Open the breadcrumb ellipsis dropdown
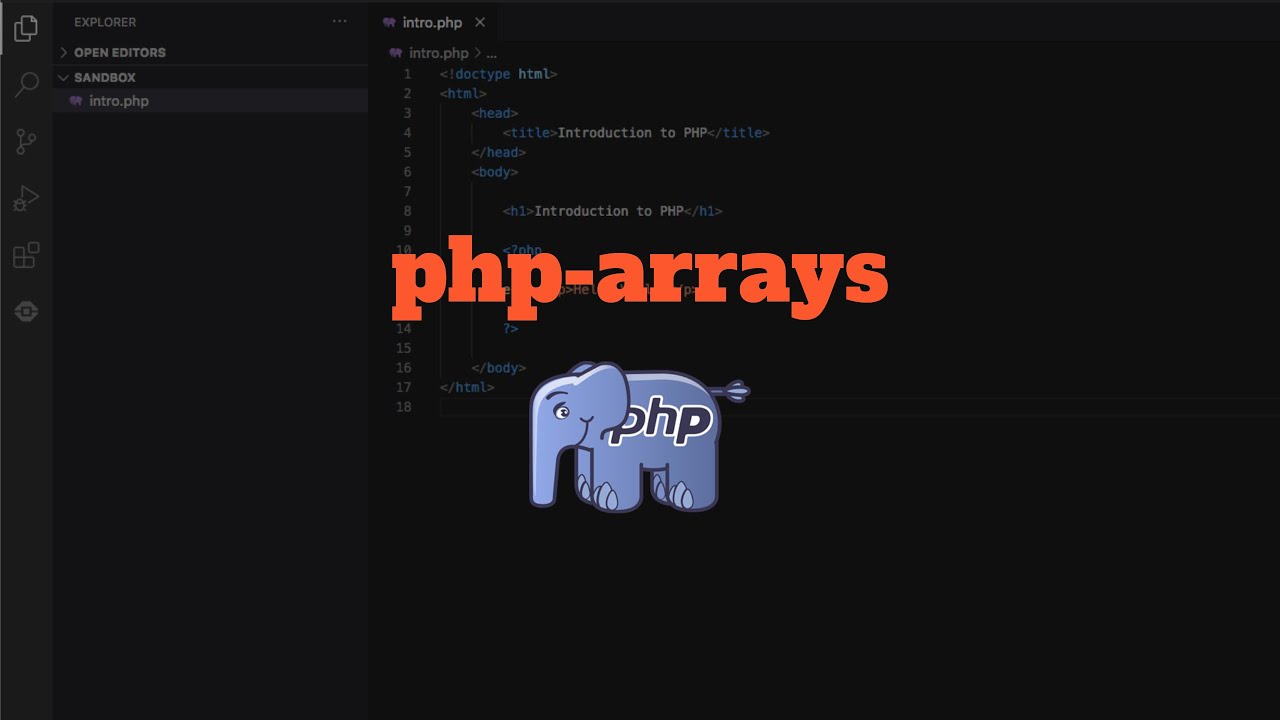Image resolution: width=1280 pixels, height=720 pixels. pyautogui.click(x=491, y=53)
